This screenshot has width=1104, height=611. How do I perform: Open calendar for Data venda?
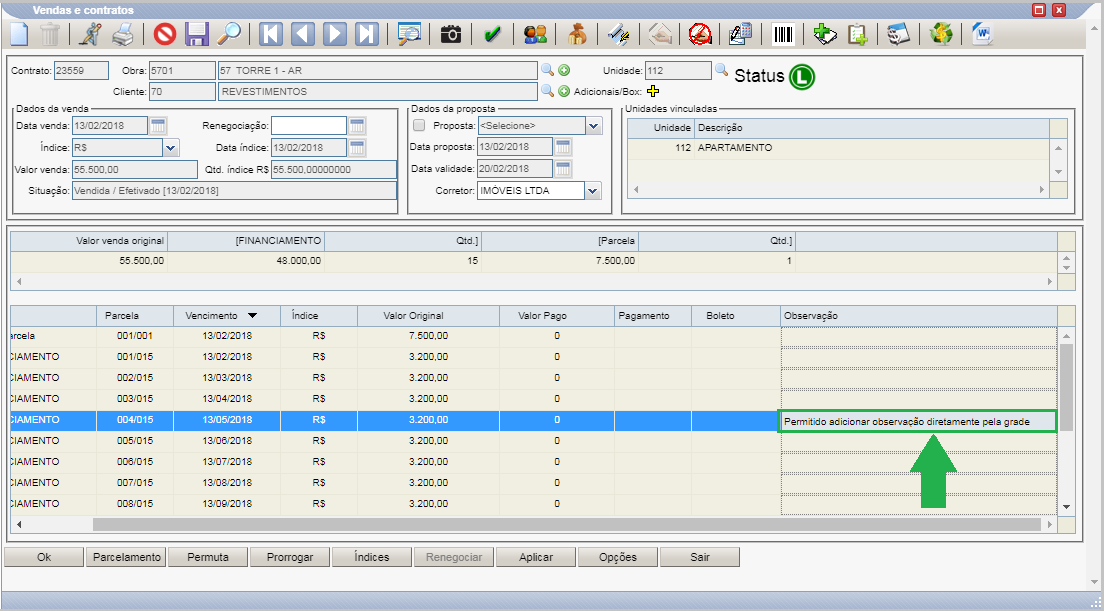tap(158, 126)
